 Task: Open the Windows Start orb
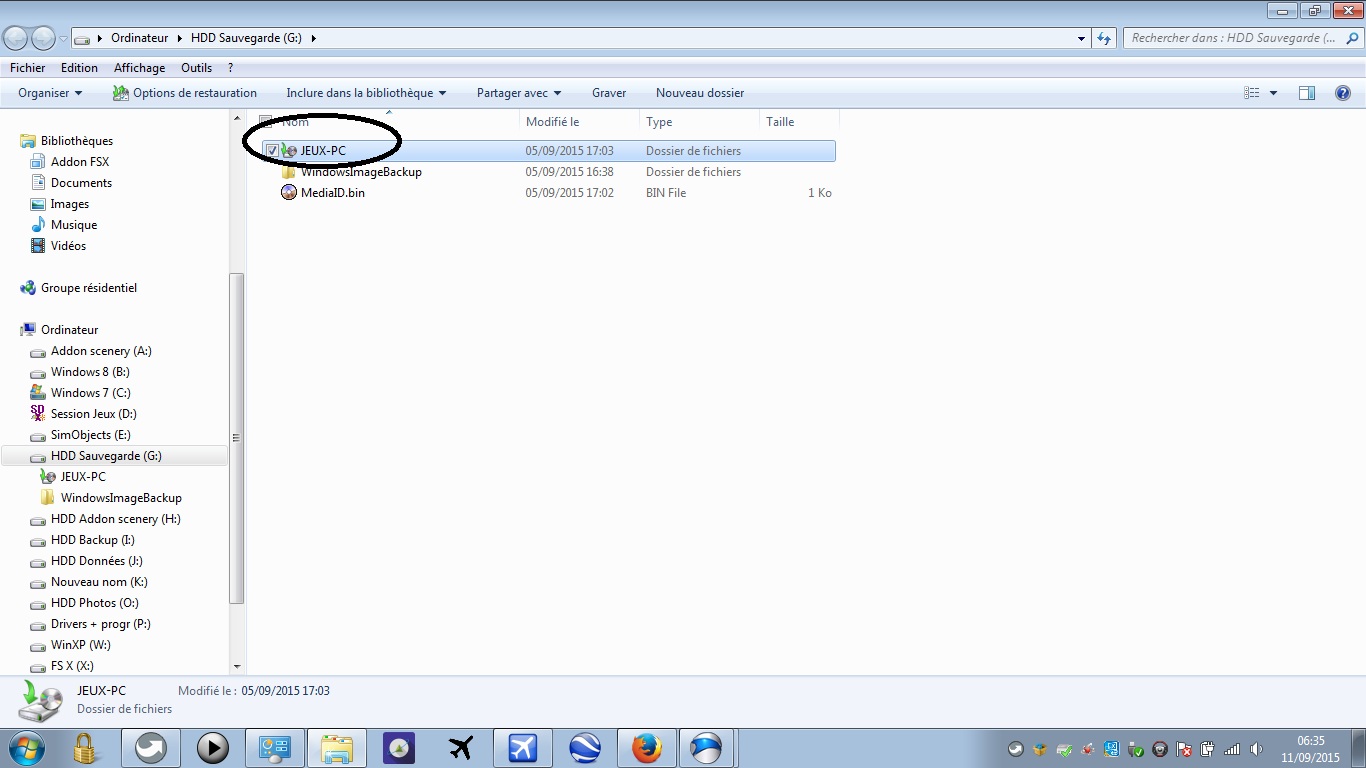pos(26,748)
